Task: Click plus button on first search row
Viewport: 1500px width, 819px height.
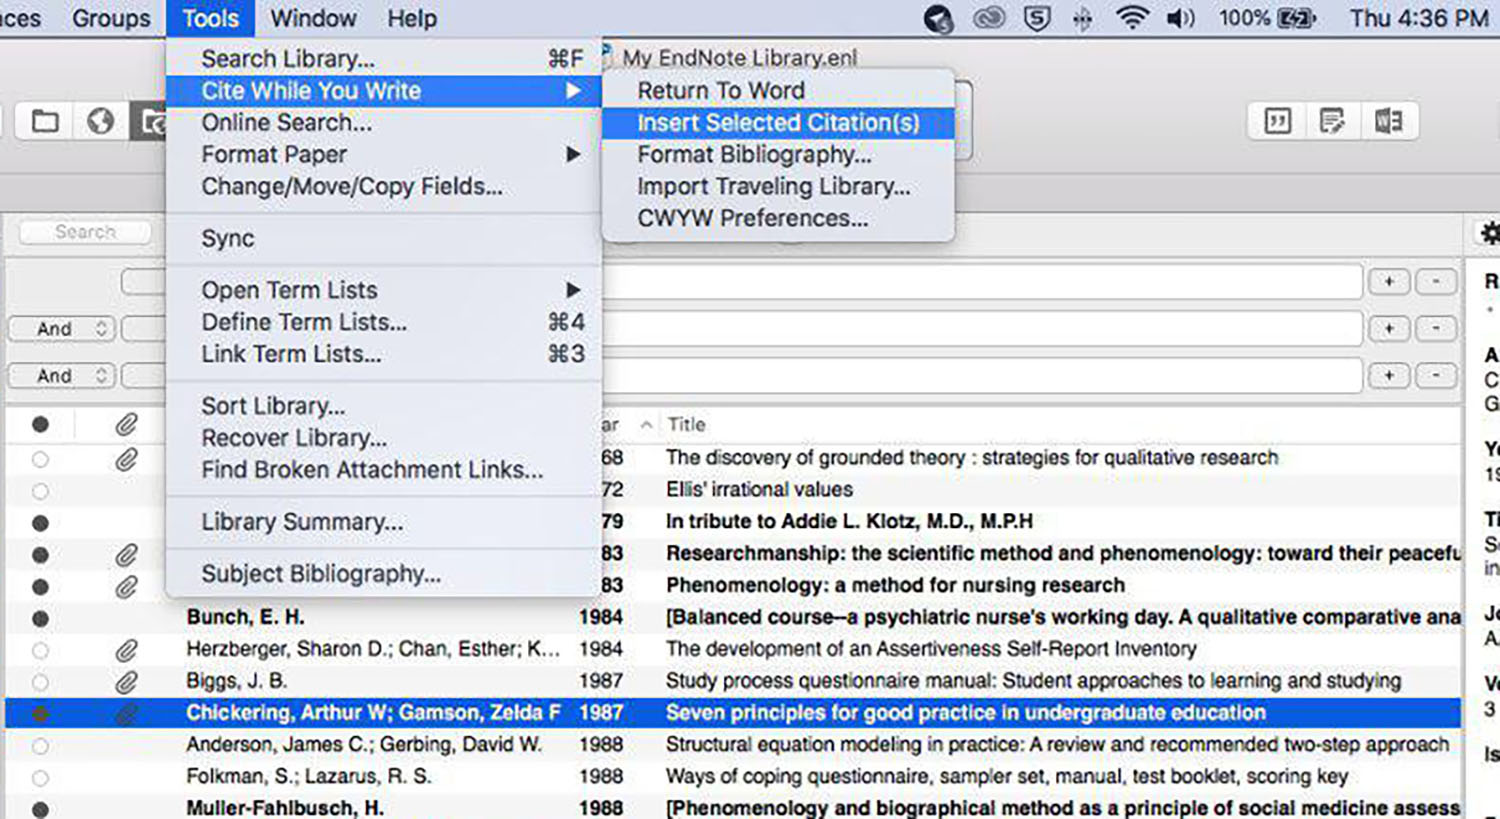Action: click(x=1389, y=282)
